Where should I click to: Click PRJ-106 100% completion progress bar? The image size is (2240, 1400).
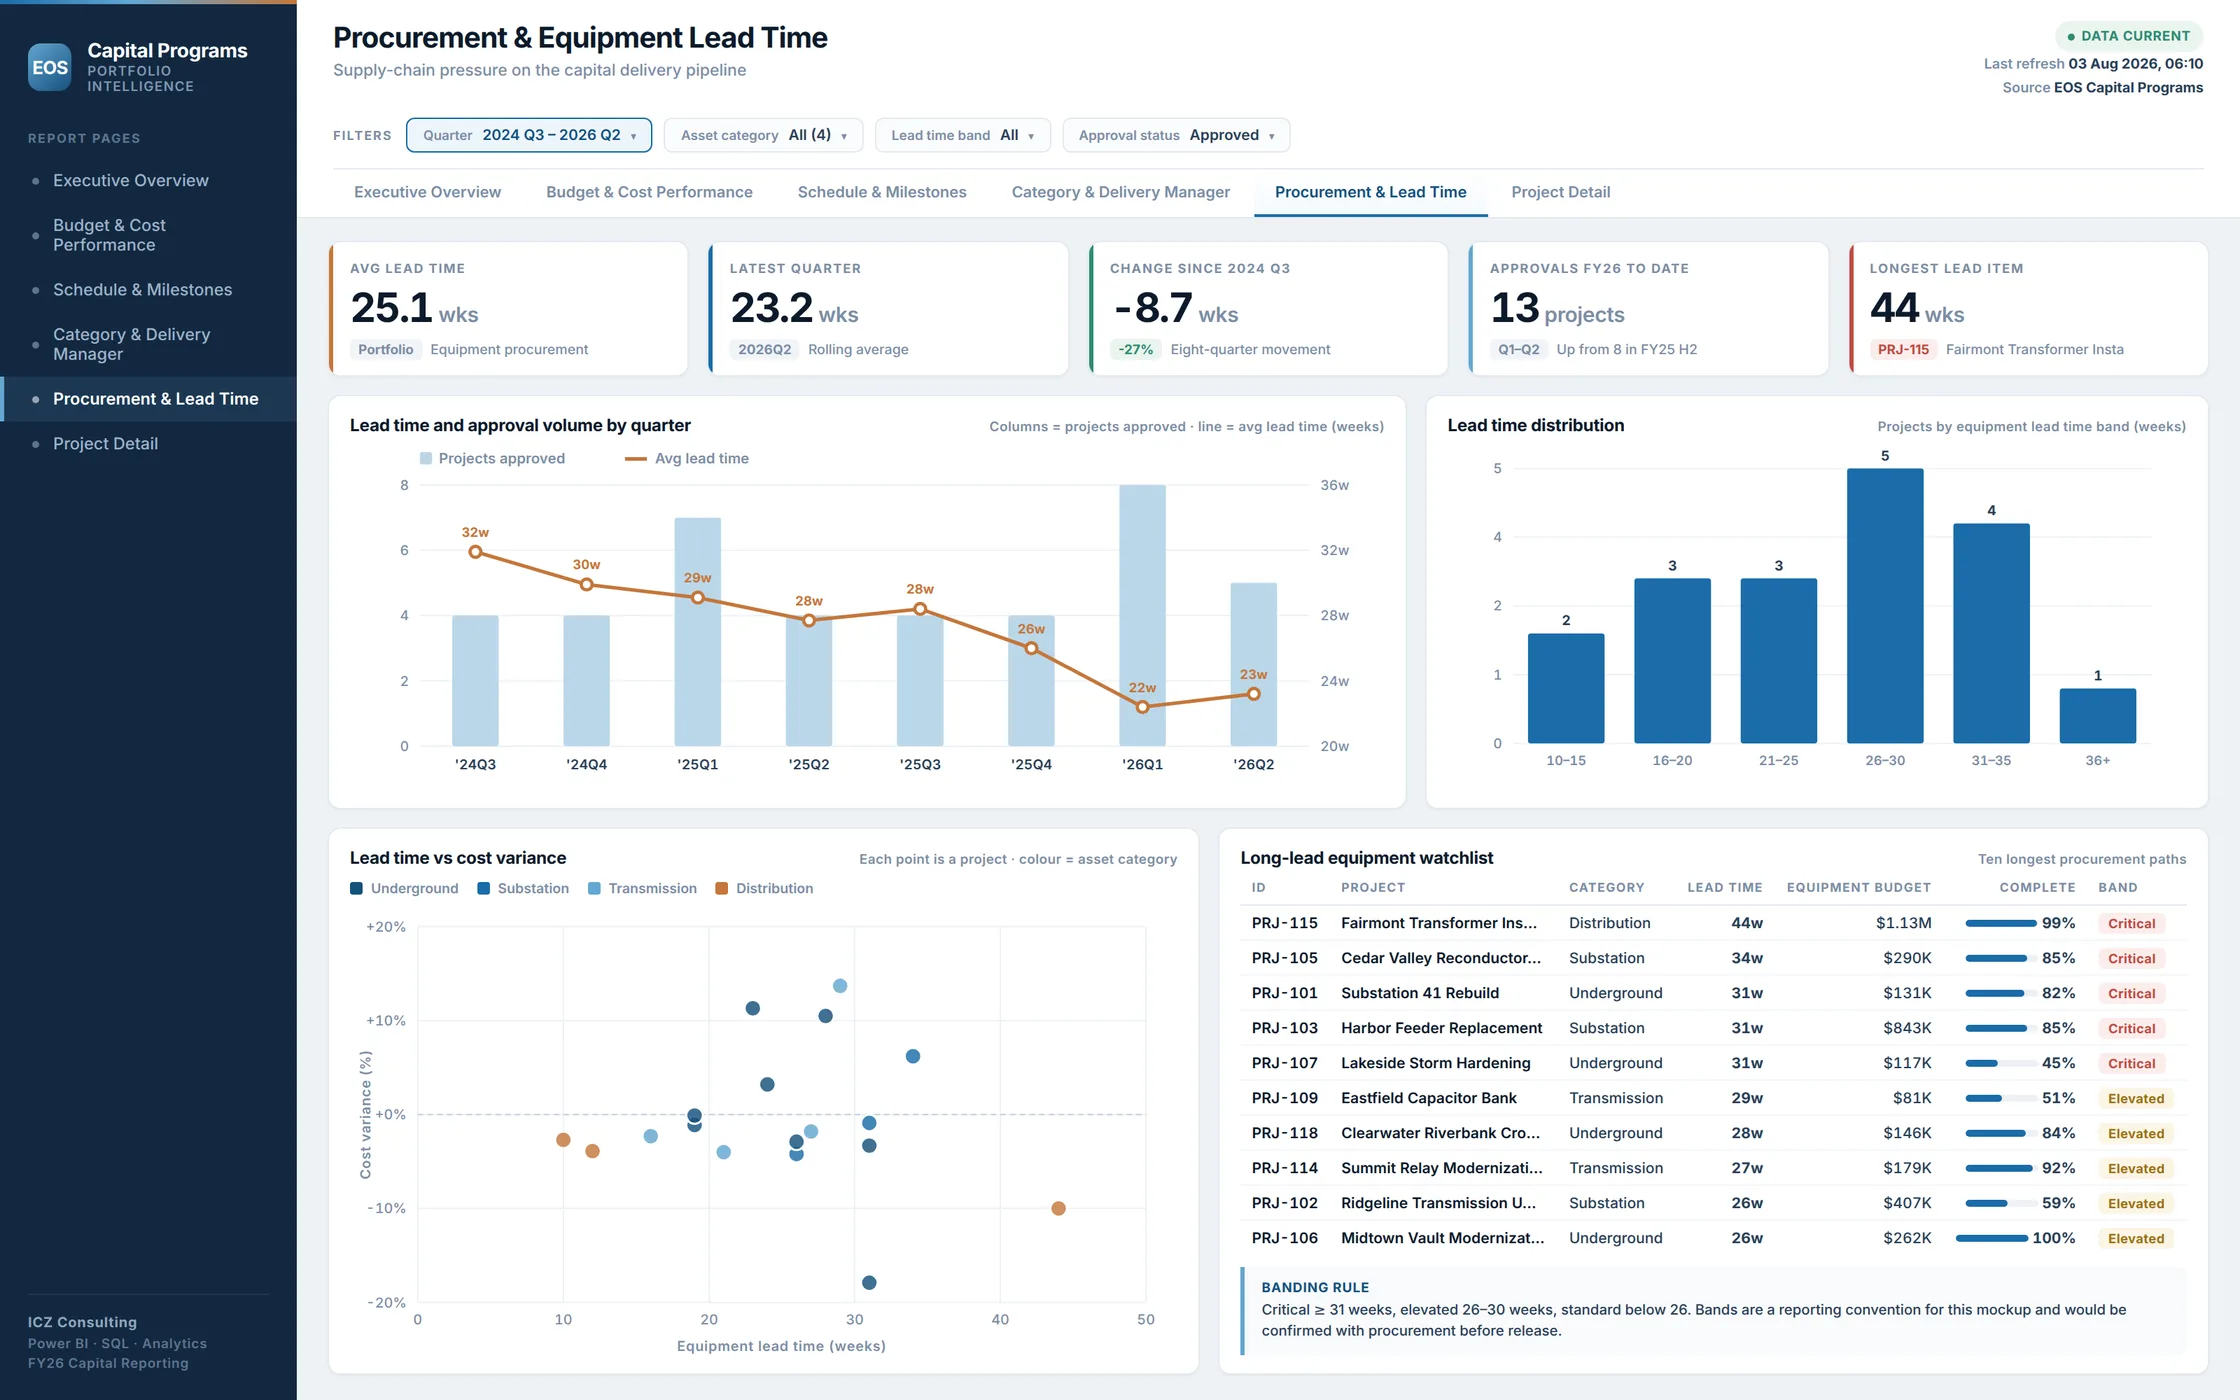[x=1992, y=1238]
